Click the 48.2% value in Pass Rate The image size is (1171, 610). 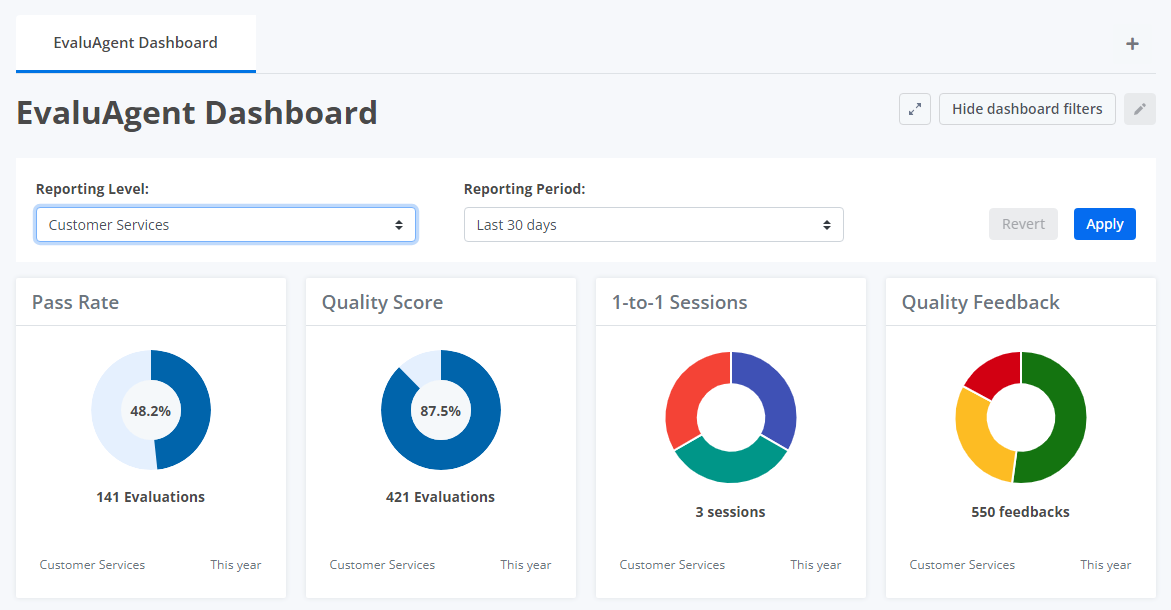(151, 411)
